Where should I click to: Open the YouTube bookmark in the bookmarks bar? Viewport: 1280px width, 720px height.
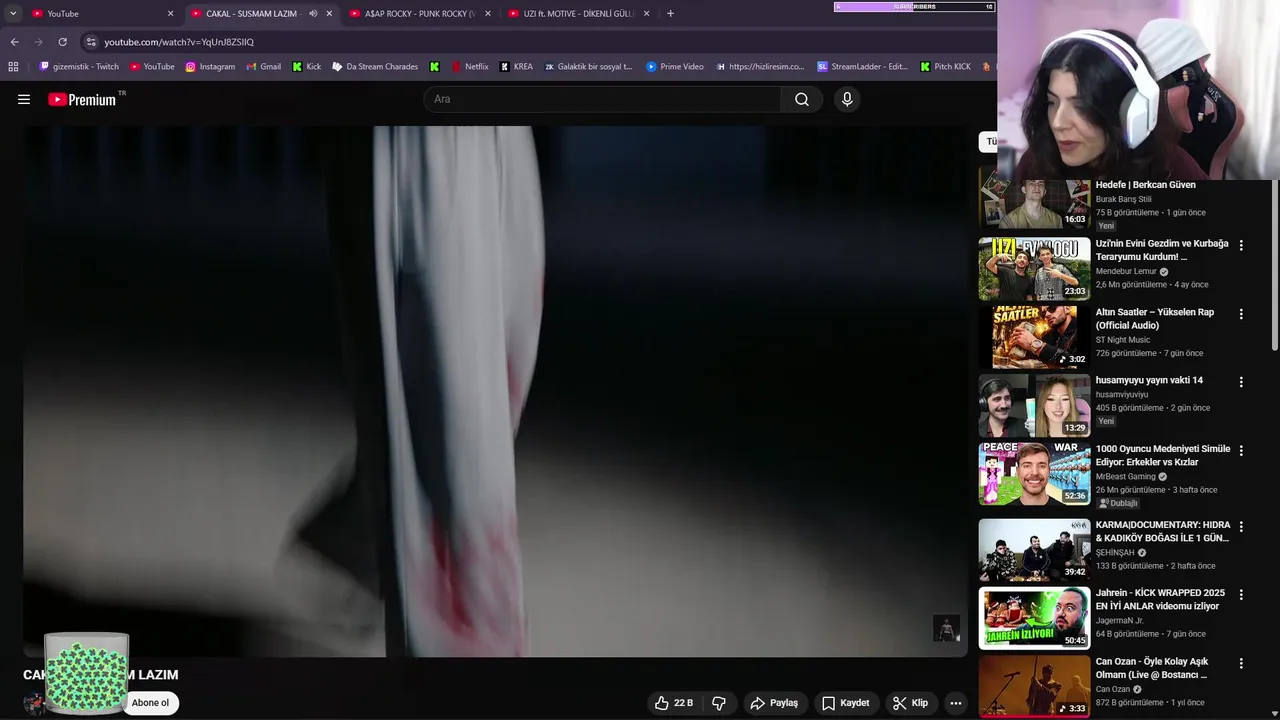(152, 67)
